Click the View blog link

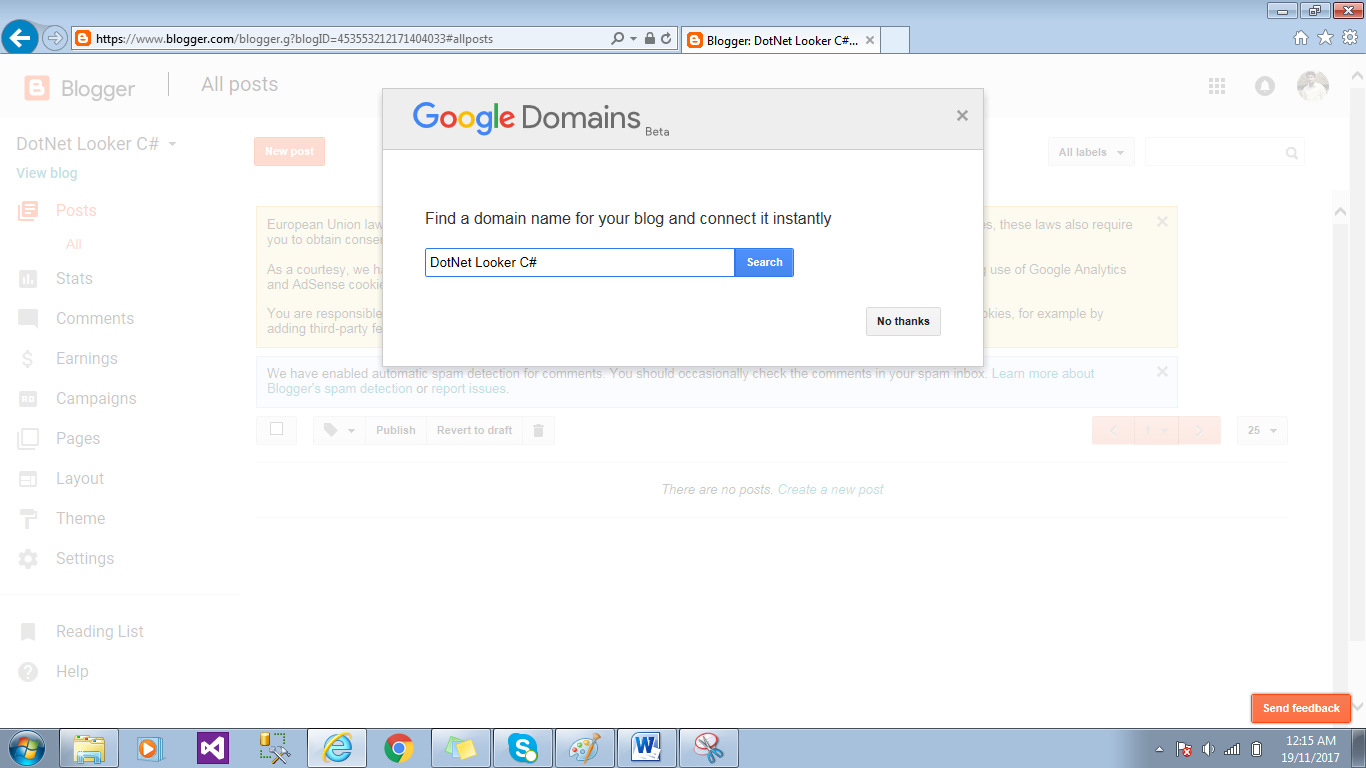pyautogui.click(x=47, y=173)
